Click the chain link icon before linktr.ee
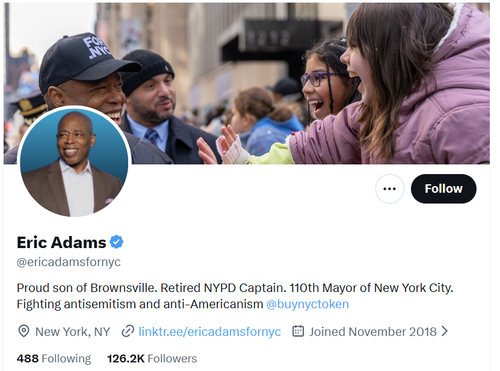 tap(128, 331)
